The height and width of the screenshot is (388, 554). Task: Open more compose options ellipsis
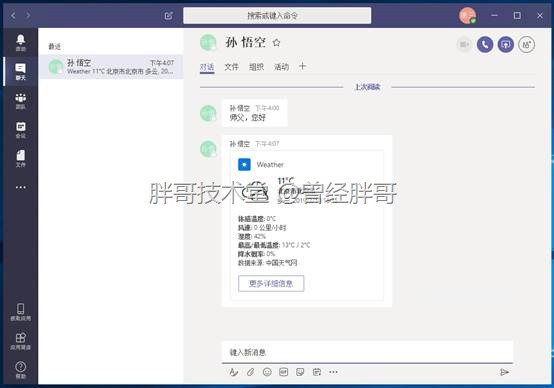coord(333,372)
